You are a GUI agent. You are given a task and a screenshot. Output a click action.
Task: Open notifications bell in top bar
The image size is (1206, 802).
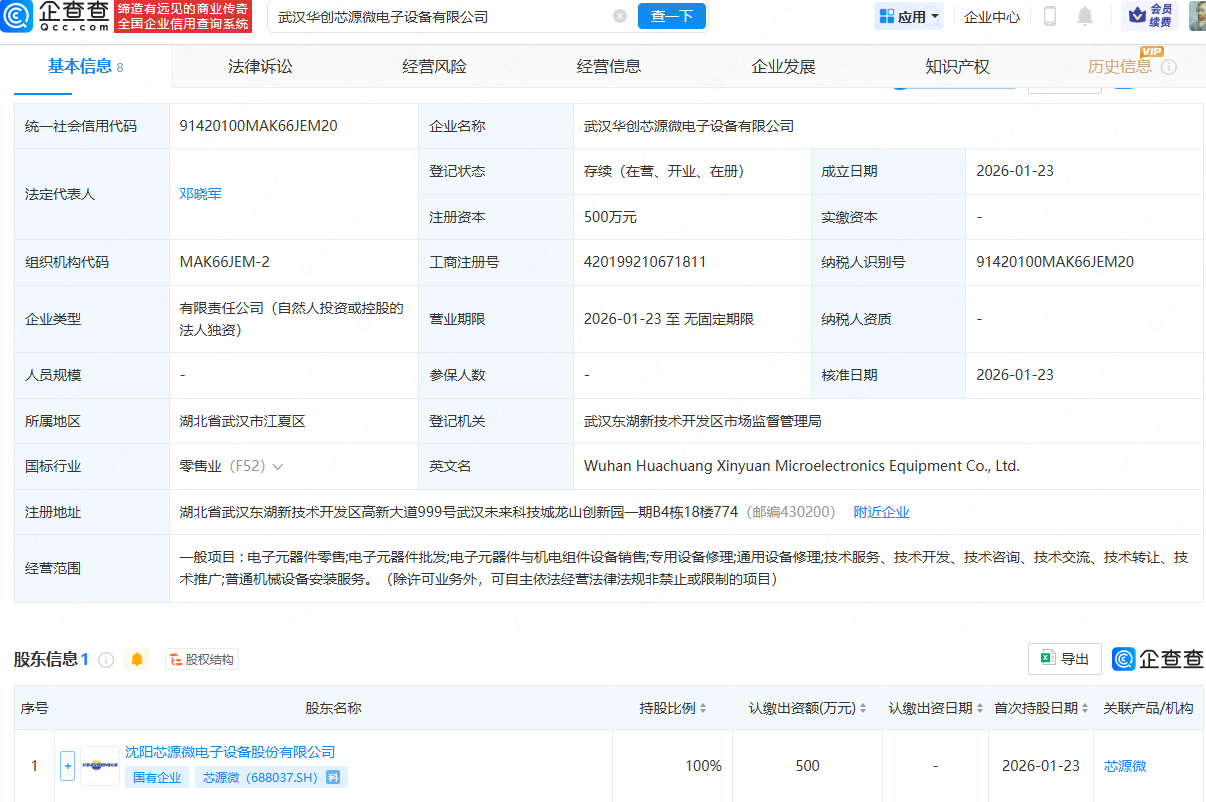(x=1085, y=16)
